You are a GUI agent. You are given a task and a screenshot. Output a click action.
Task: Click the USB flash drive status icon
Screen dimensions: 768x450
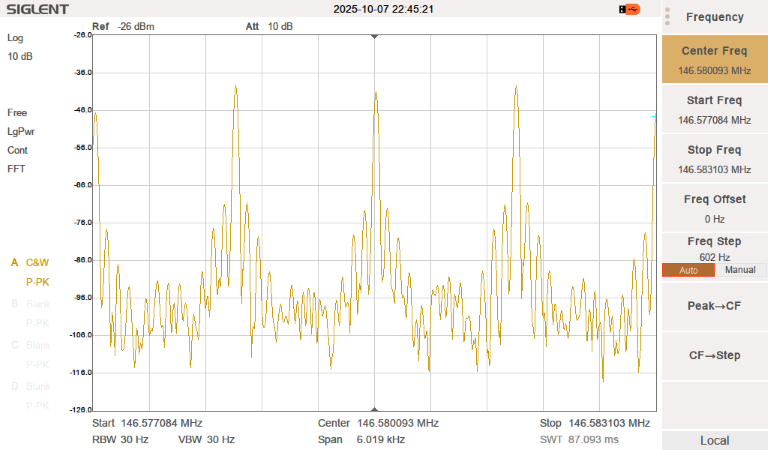630,9
